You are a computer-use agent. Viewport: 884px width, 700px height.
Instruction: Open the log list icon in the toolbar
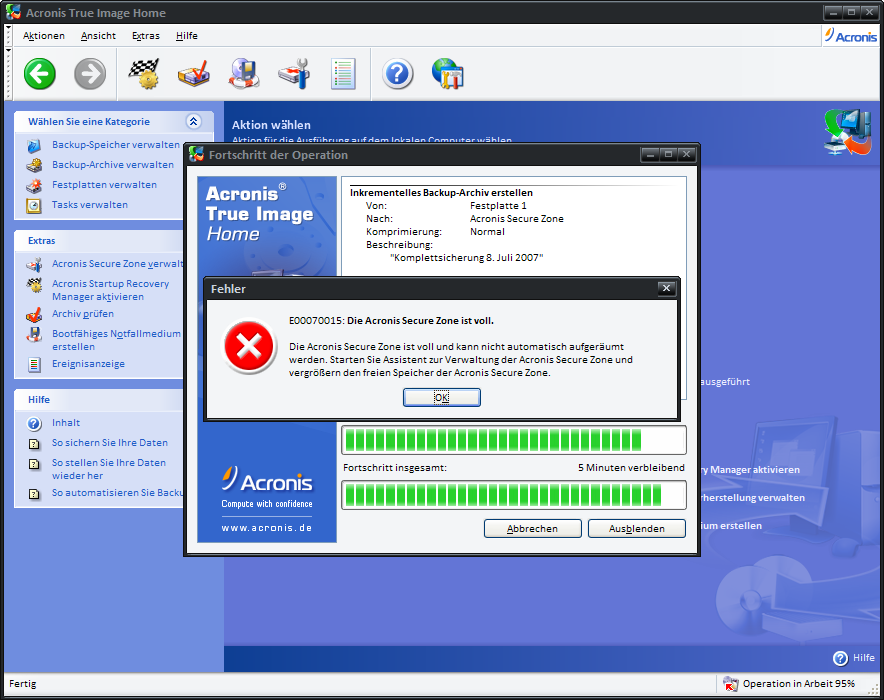coord(343,74)
